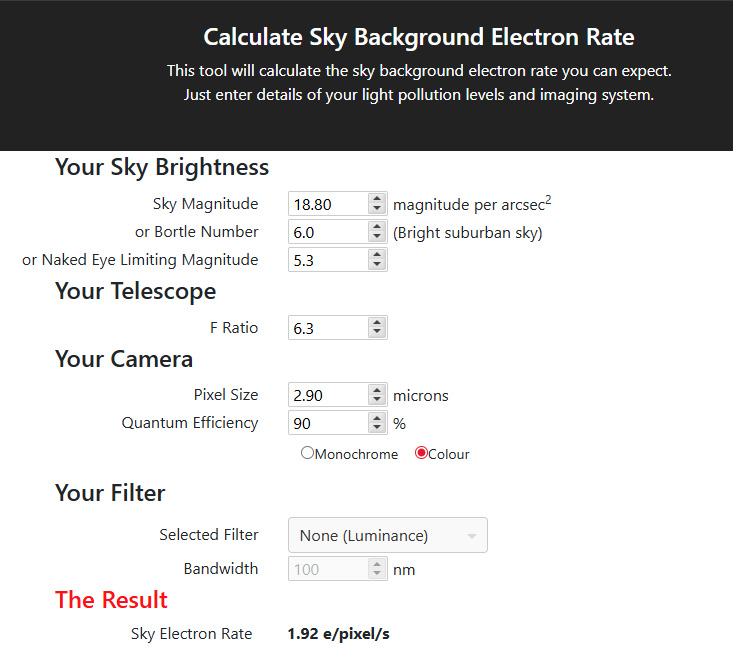Select the Colour camera option

click(x=421, y=453)
